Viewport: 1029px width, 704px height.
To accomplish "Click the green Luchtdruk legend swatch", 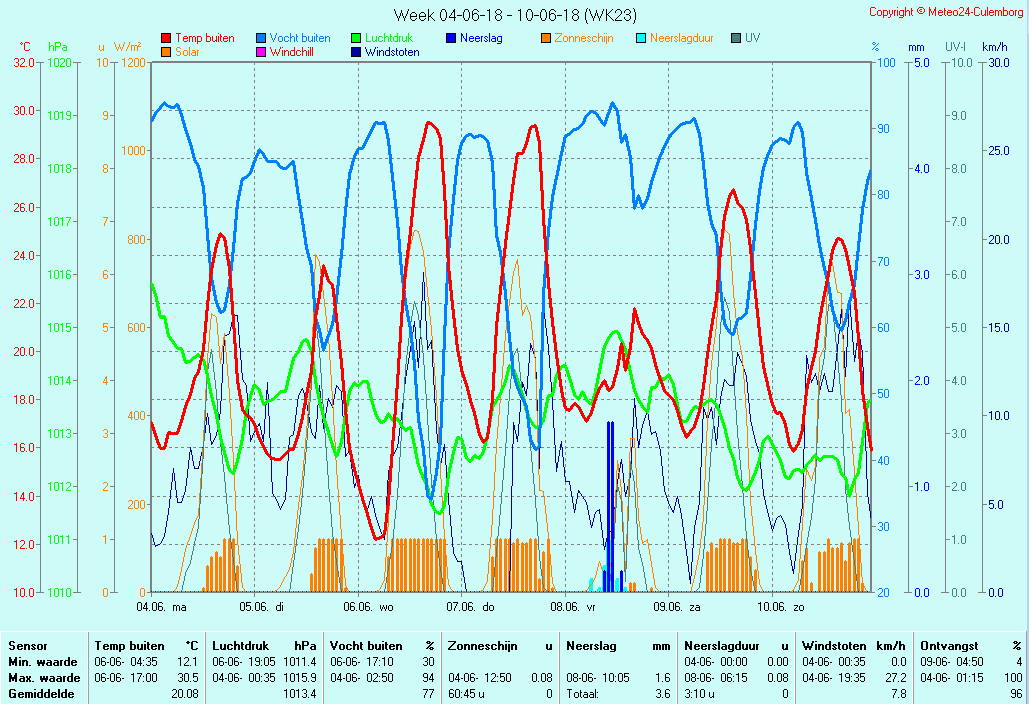I will [356, 39].
